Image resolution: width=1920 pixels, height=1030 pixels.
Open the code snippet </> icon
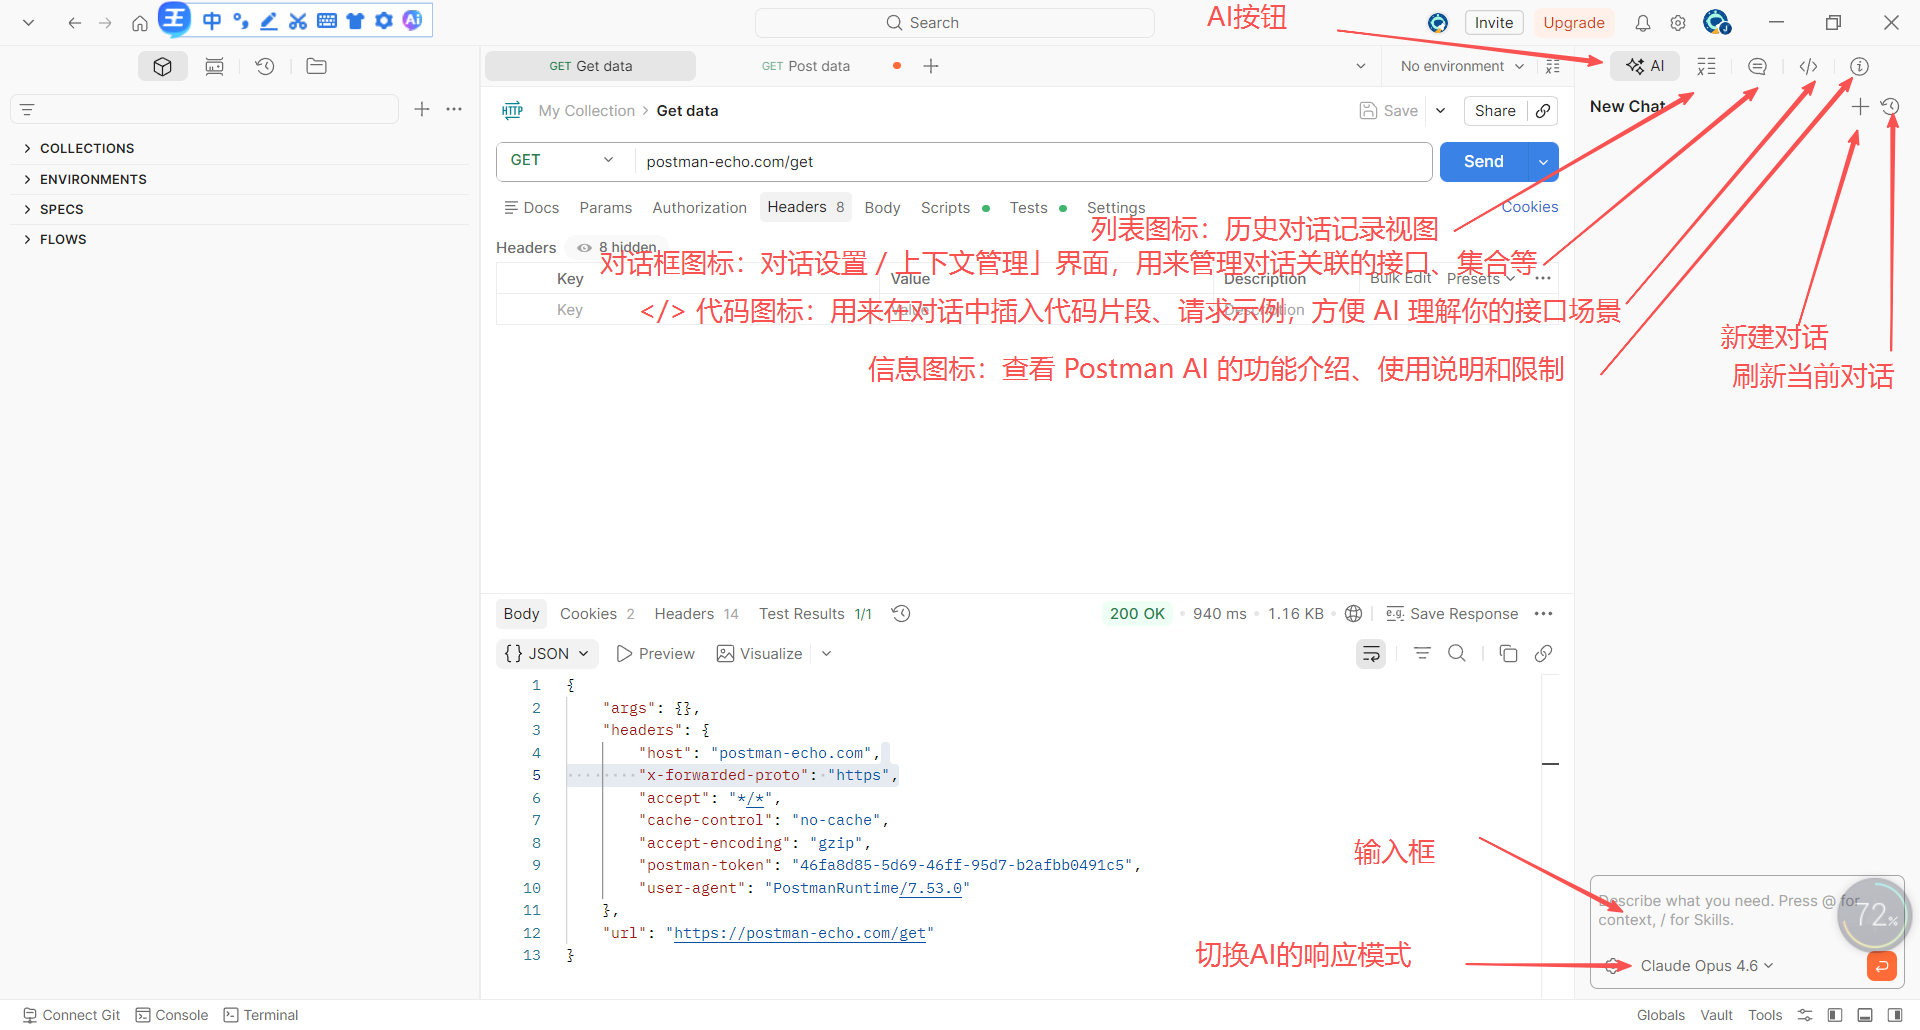point(1808,66)
